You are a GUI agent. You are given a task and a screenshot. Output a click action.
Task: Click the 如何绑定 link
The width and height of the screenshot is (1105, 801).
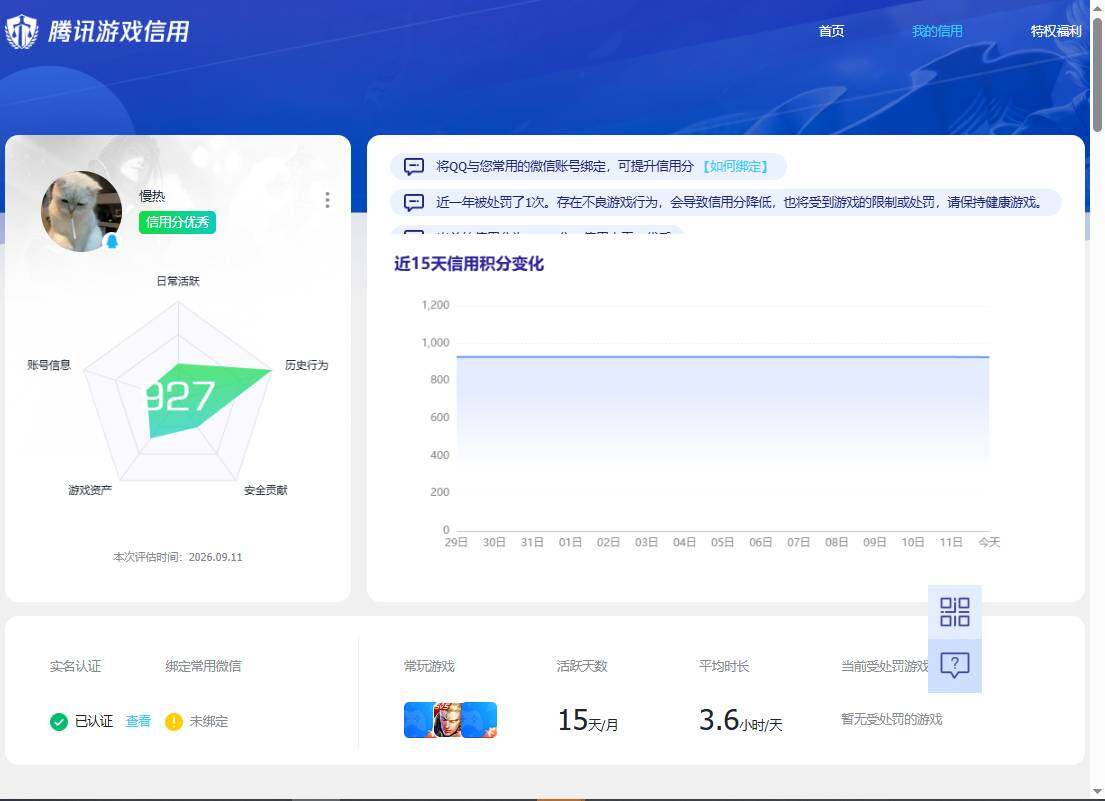(x=736, y=166)
